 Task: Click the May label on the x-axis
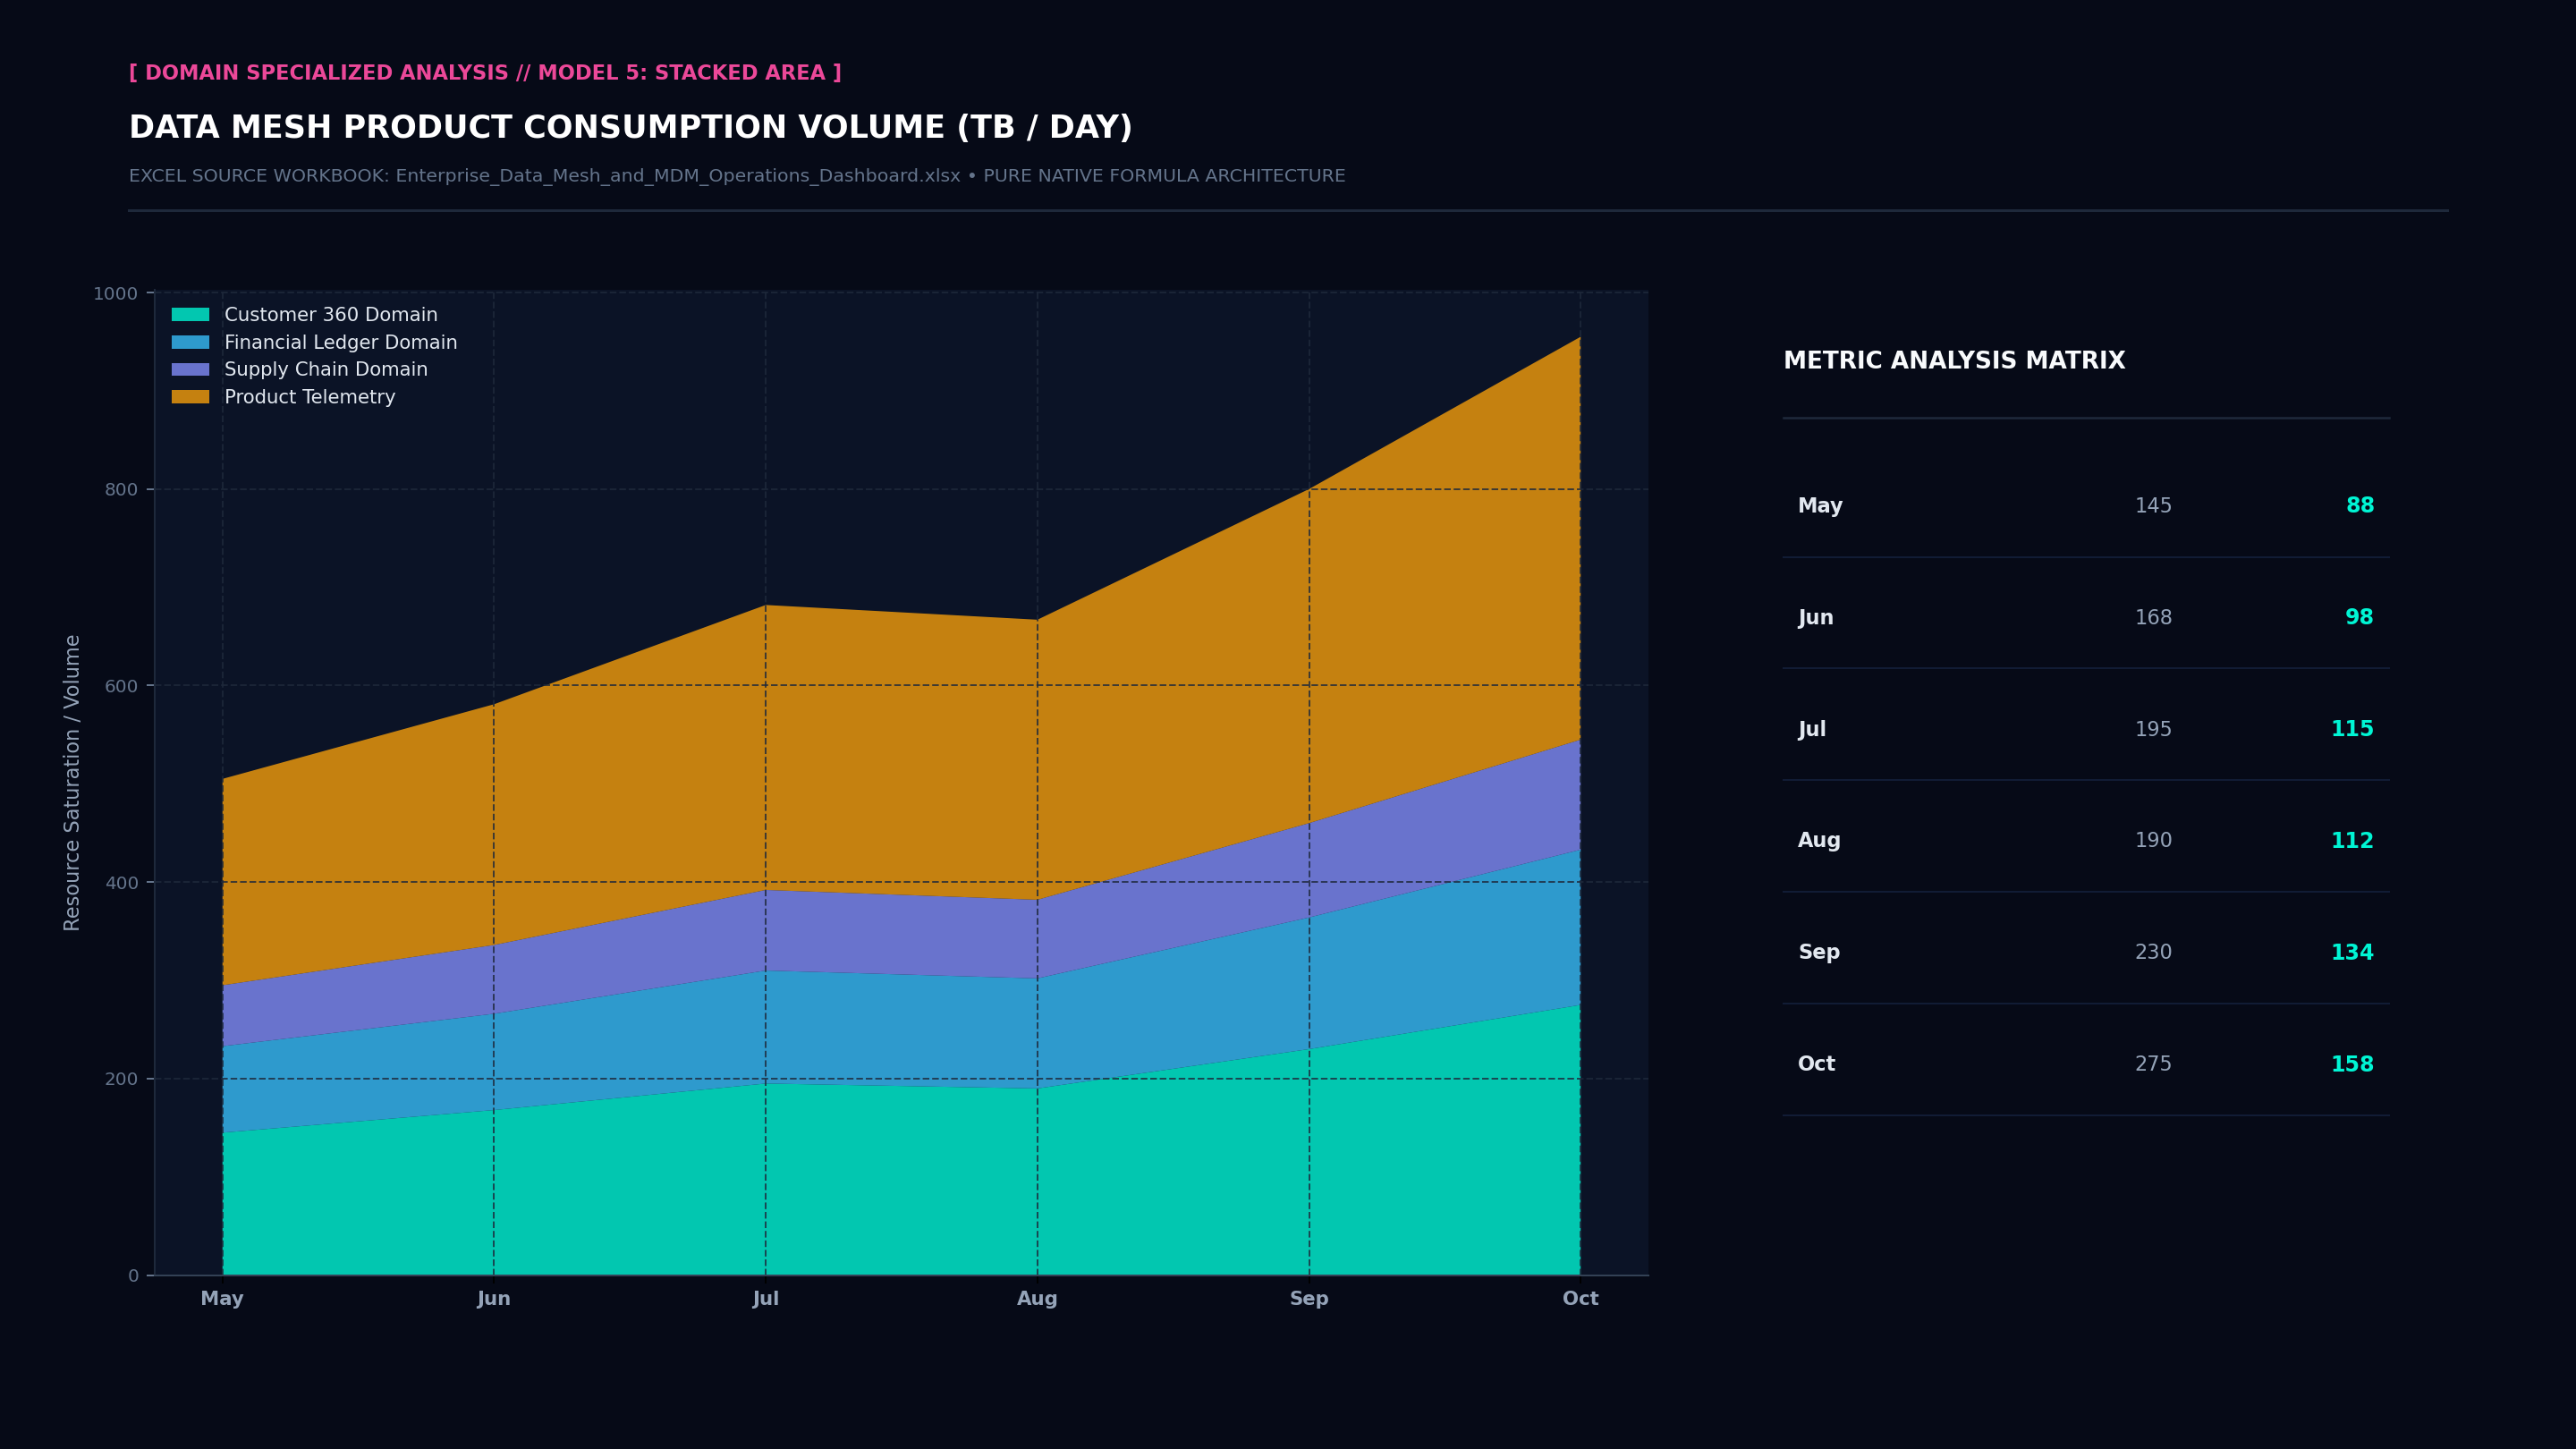click(x=222, y=1299)
